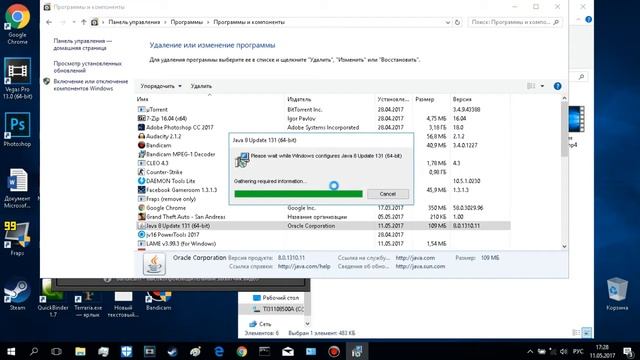Open Google Chrome on taskbar
Image resolution: width=640 pixels, height=360 pixels.
click(242, 351)
